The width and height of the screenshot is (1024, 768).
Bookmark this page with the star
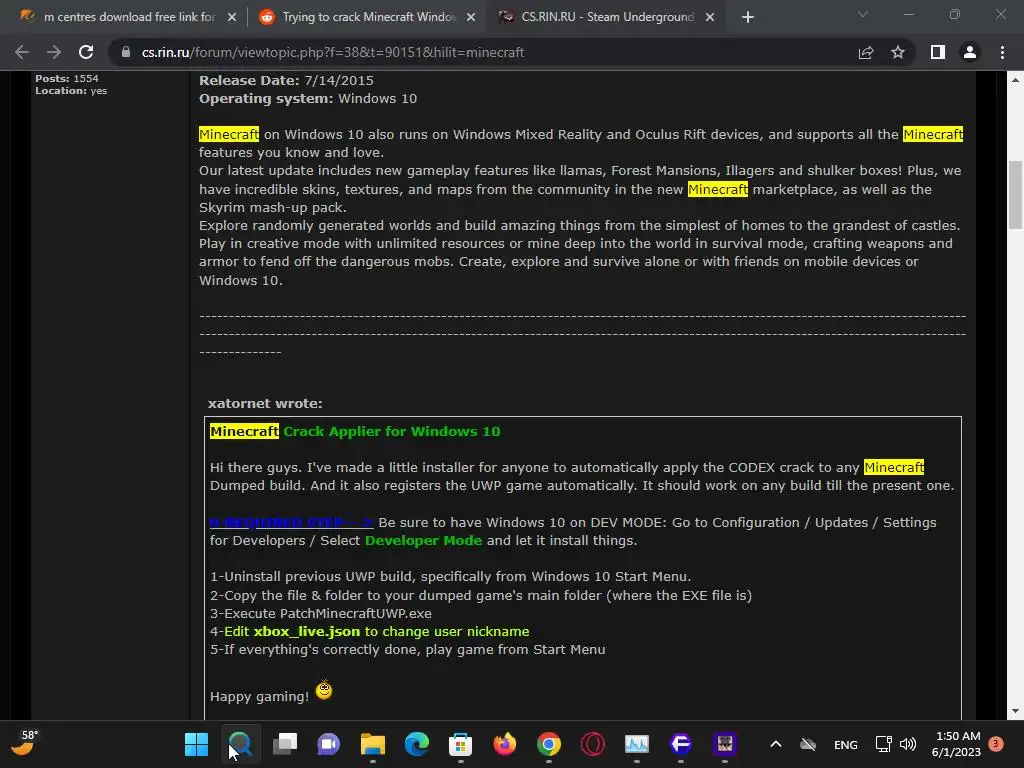pyautogui.click(x=898, y=52)
